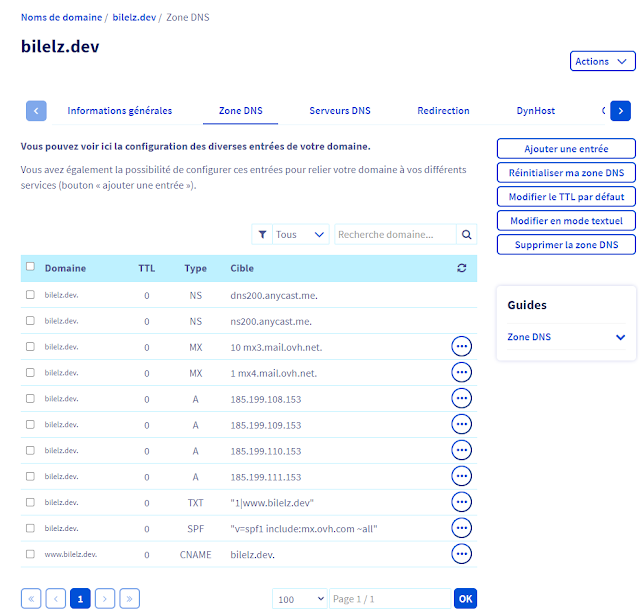The height and width of the screenshot is (614, 640).
Task: Check the SPF record checkbox
Action: tap(30, 528)
